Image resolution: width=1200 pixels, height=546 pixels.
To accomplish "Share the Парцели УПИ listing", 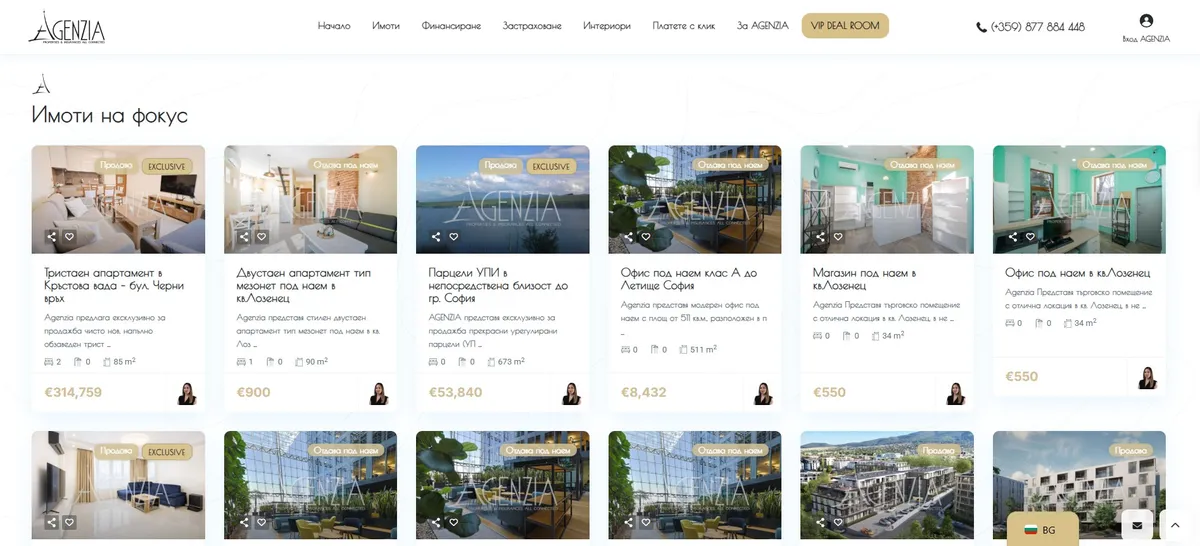I will (436, 237).
